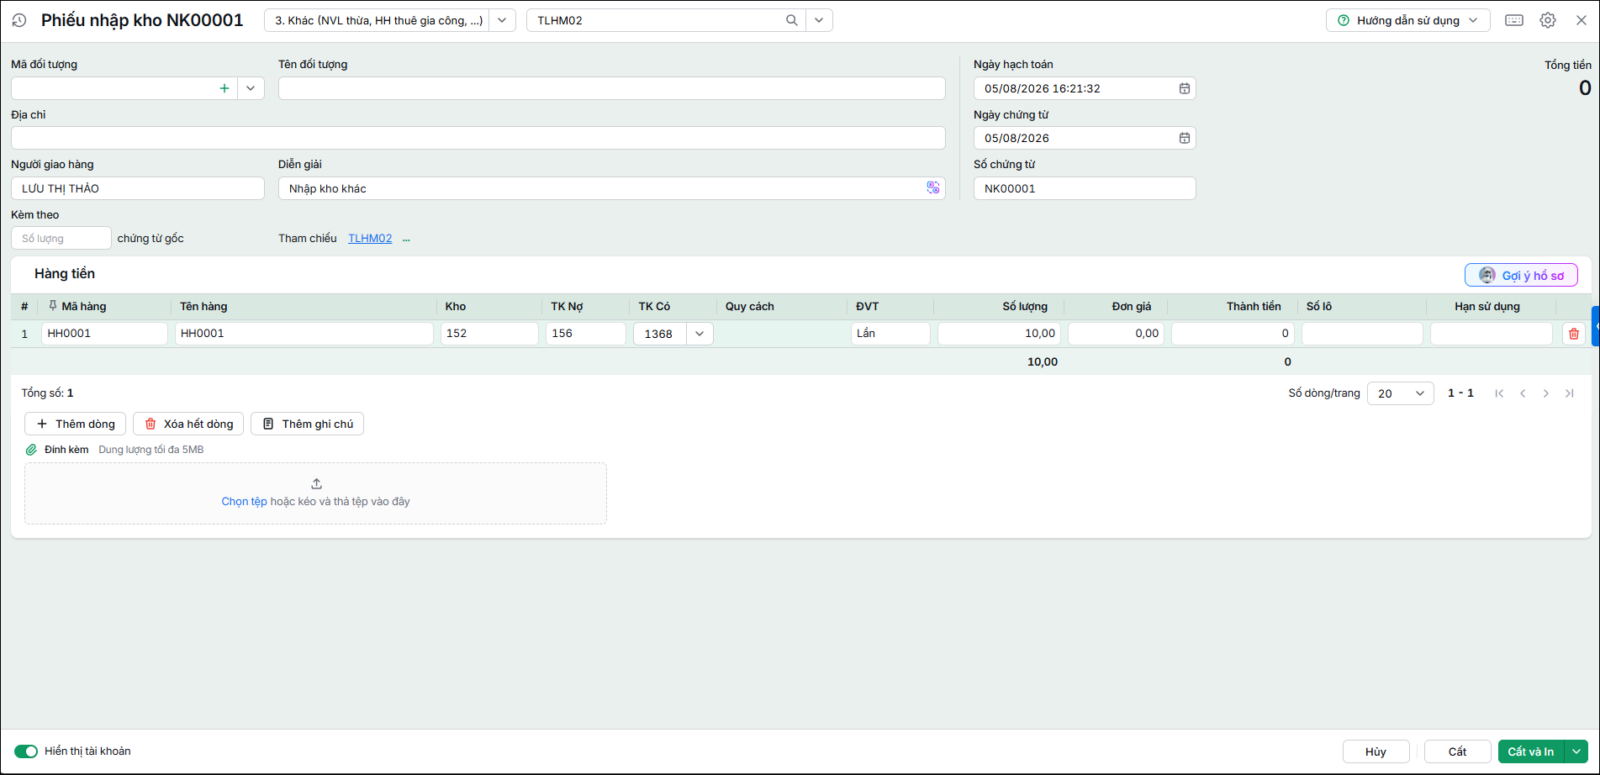This screenshot has width=1600, height=775.
Task: Click the 'Tổng số: 1' text
Action: tap(48, 393)
